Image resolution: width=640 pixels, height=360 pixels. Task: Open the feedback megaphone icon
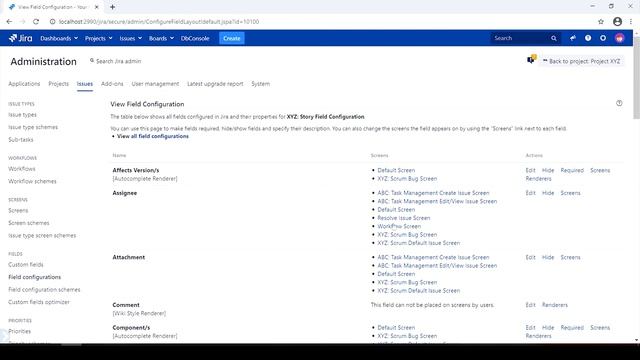pyautogui.click(x=573, y=38)
